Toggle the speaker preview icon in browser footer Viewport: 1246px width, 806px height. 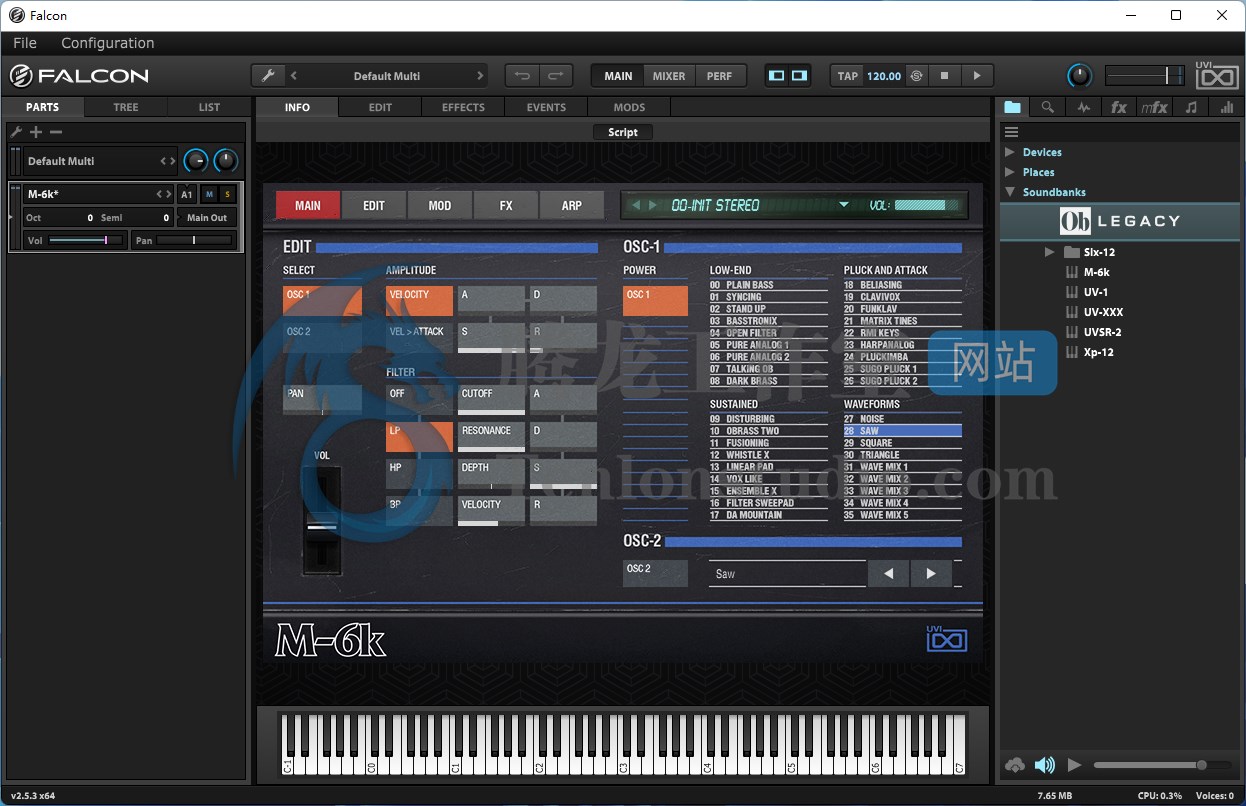1045,765
